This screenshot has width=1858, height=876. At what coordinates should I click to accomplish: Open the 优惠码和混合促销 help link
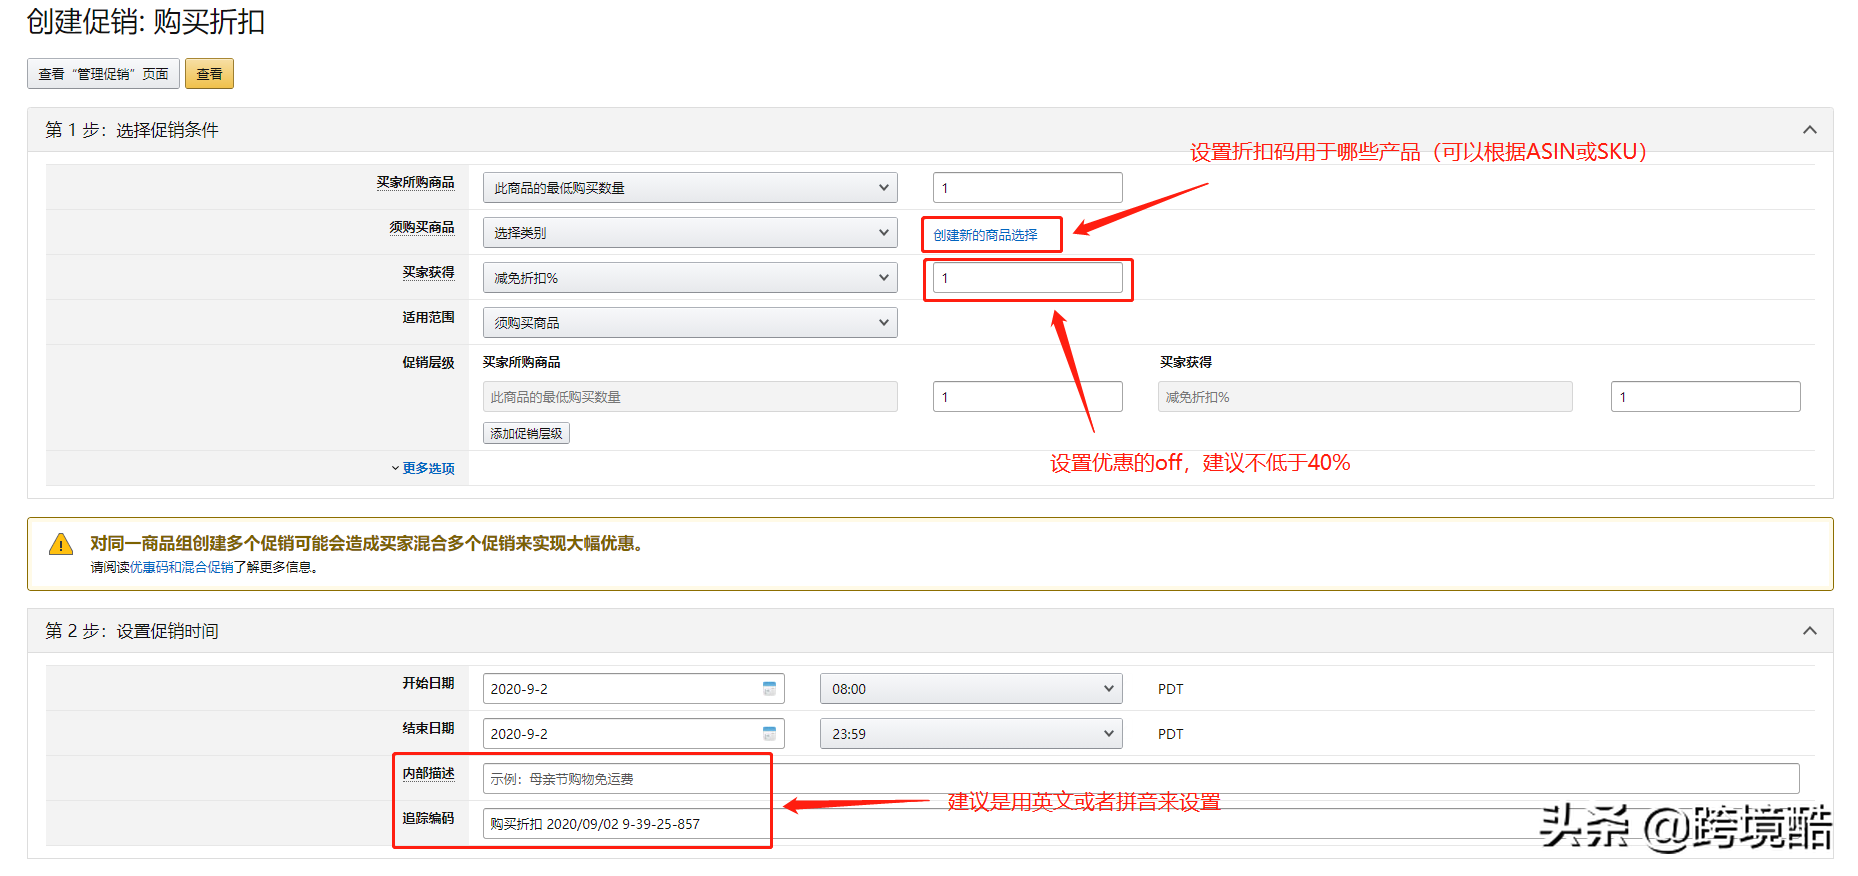click(181, 567)
